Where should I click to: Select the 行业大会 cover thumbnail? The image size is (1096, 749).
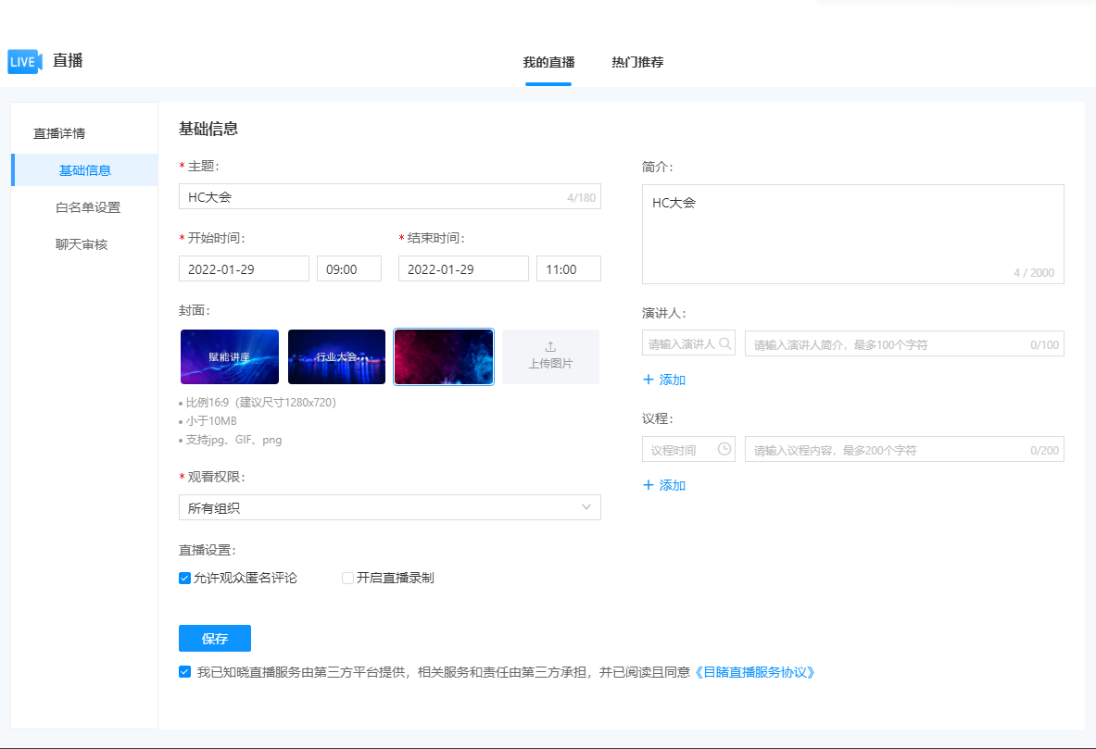[336, 356]
